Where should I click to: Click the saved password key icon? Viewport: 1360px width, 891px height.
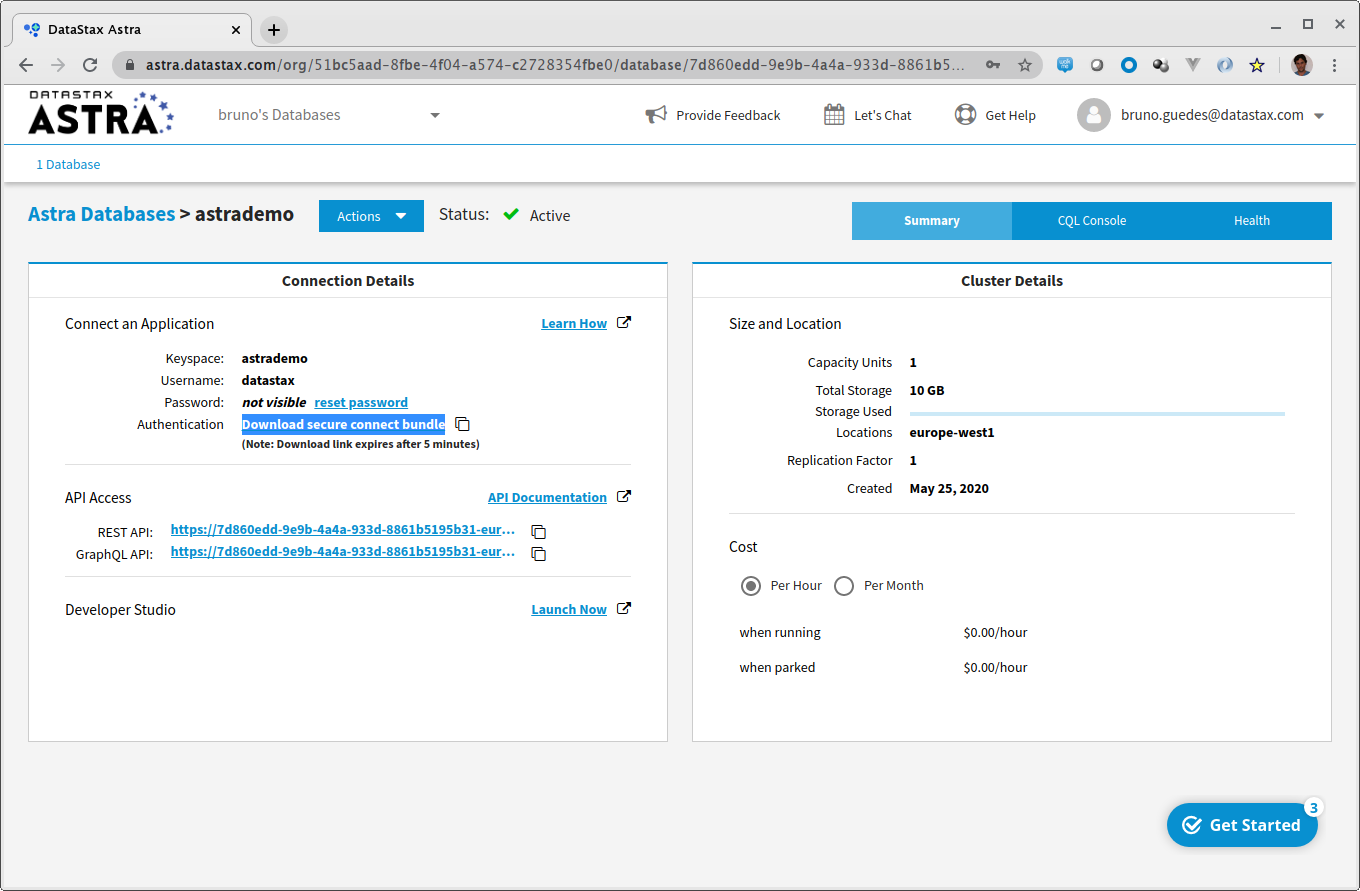click(x=993, y=65)
